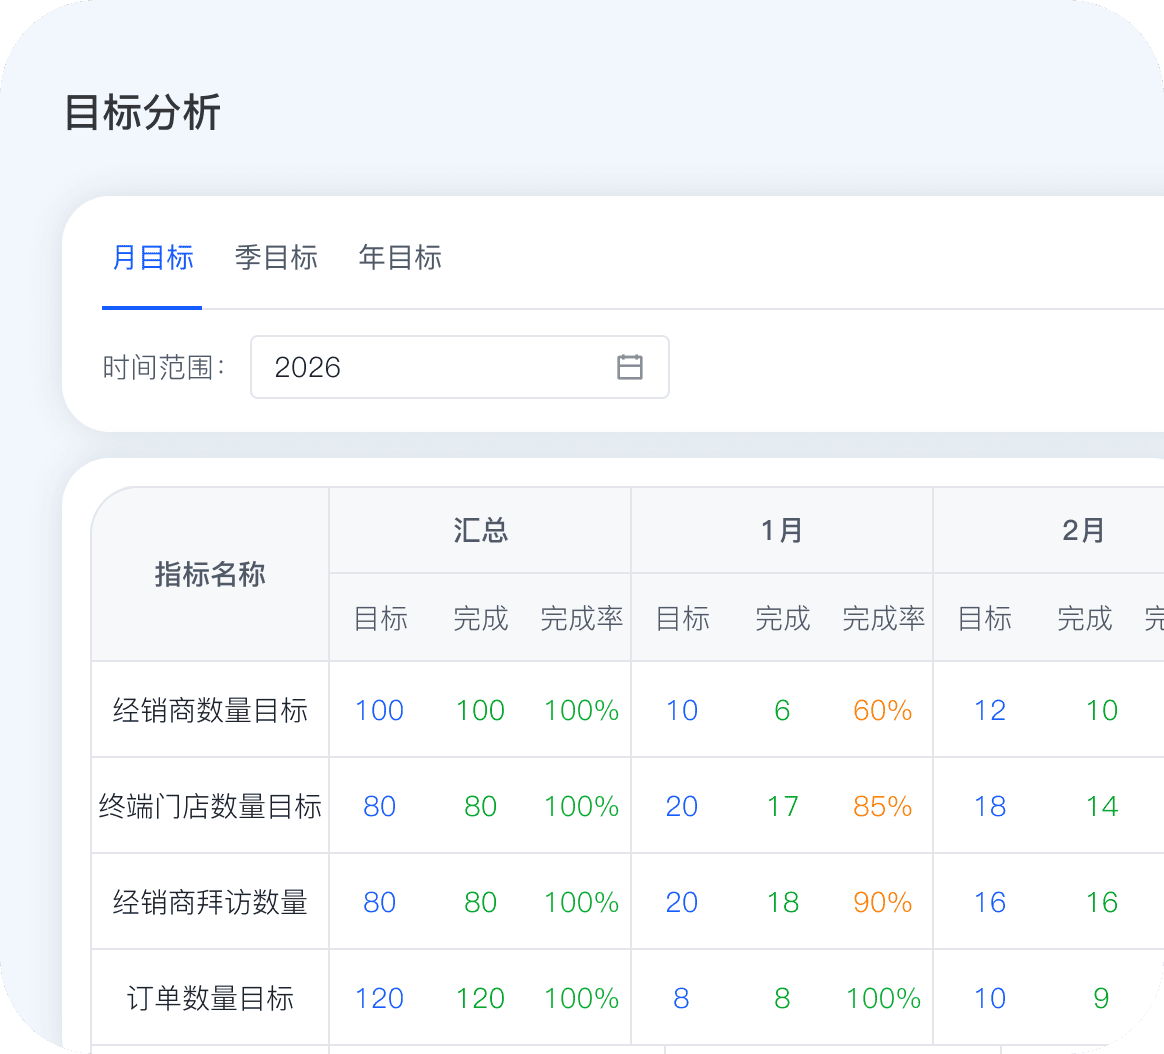Click the 汇总 column group header
Viewport: 1164px width, 1054px height.
(x=480, y=530)
